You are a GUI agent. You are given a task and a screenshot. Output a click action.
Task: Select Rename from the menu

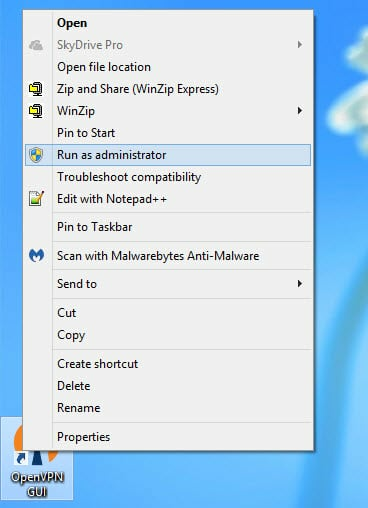pyautogui.click(x=168, y=408)
